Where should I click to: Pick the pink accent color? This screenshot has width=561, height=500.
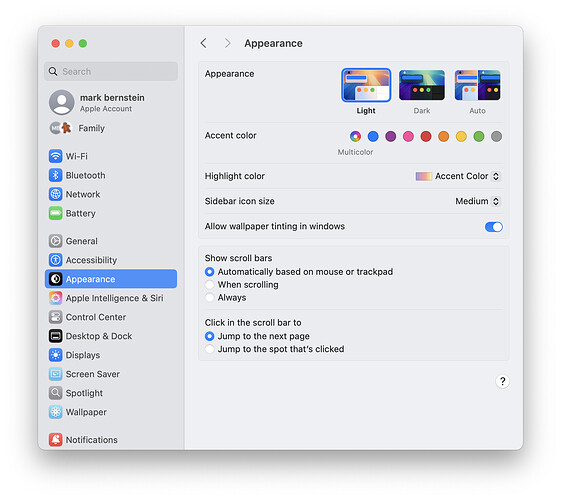point(408,136)
